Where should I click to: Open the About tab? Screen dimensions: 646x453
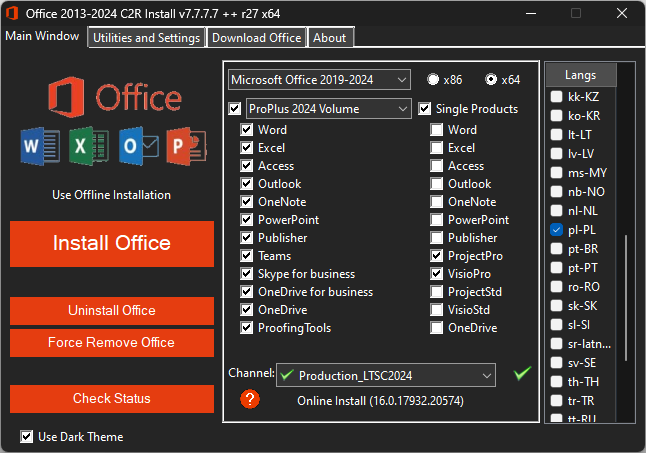click(x=330, y=37)
